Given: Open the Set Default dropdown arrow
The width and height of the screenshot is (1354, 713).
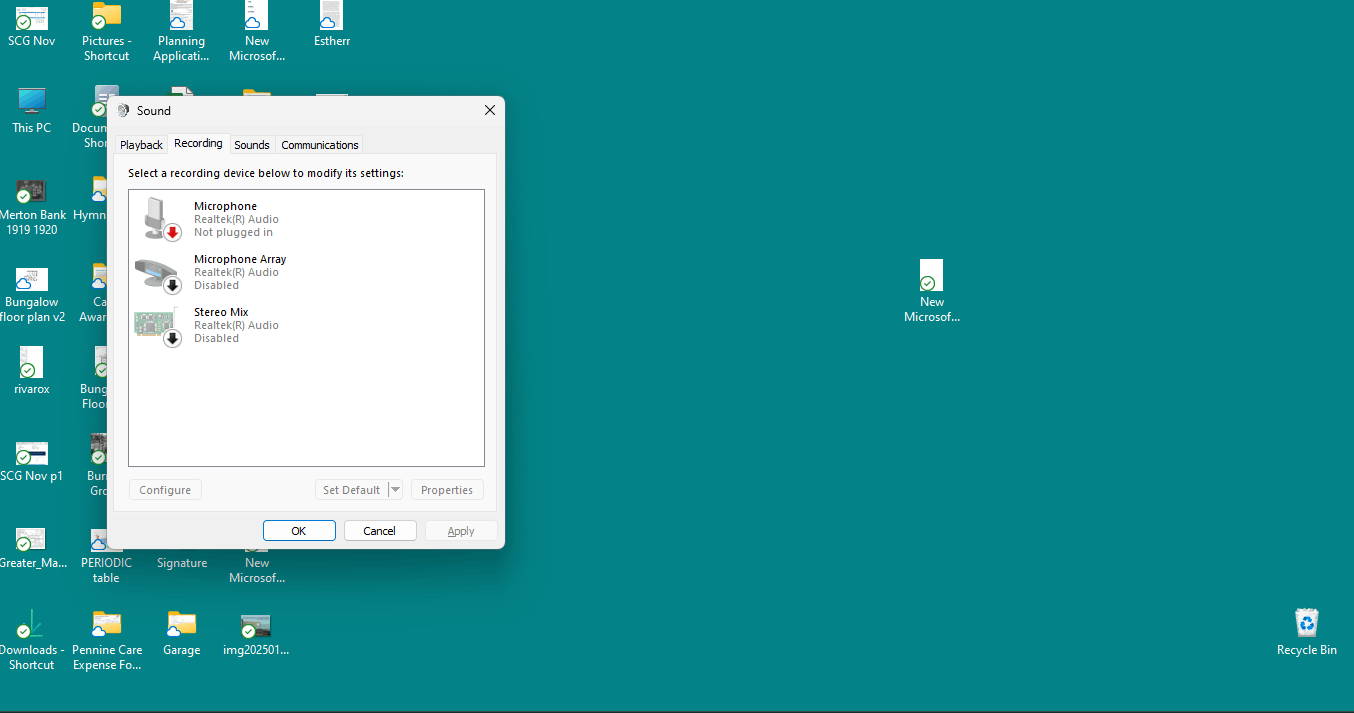Looking at the screenshot, I should 395,490.
